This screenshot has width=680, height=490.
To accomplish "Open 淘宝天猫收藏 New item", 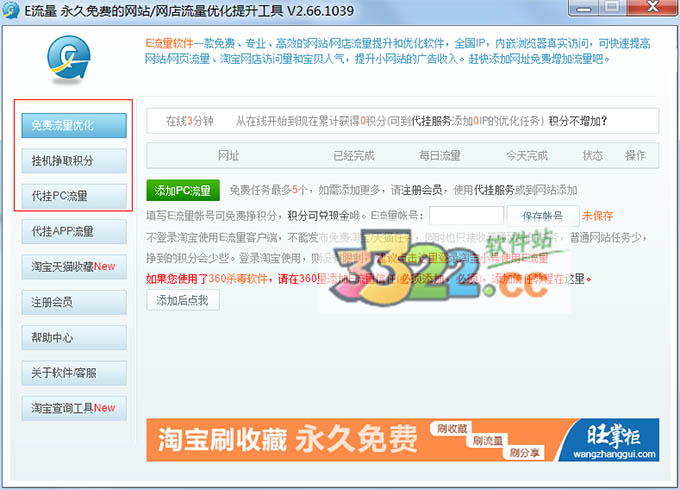I will coord(74,267).
